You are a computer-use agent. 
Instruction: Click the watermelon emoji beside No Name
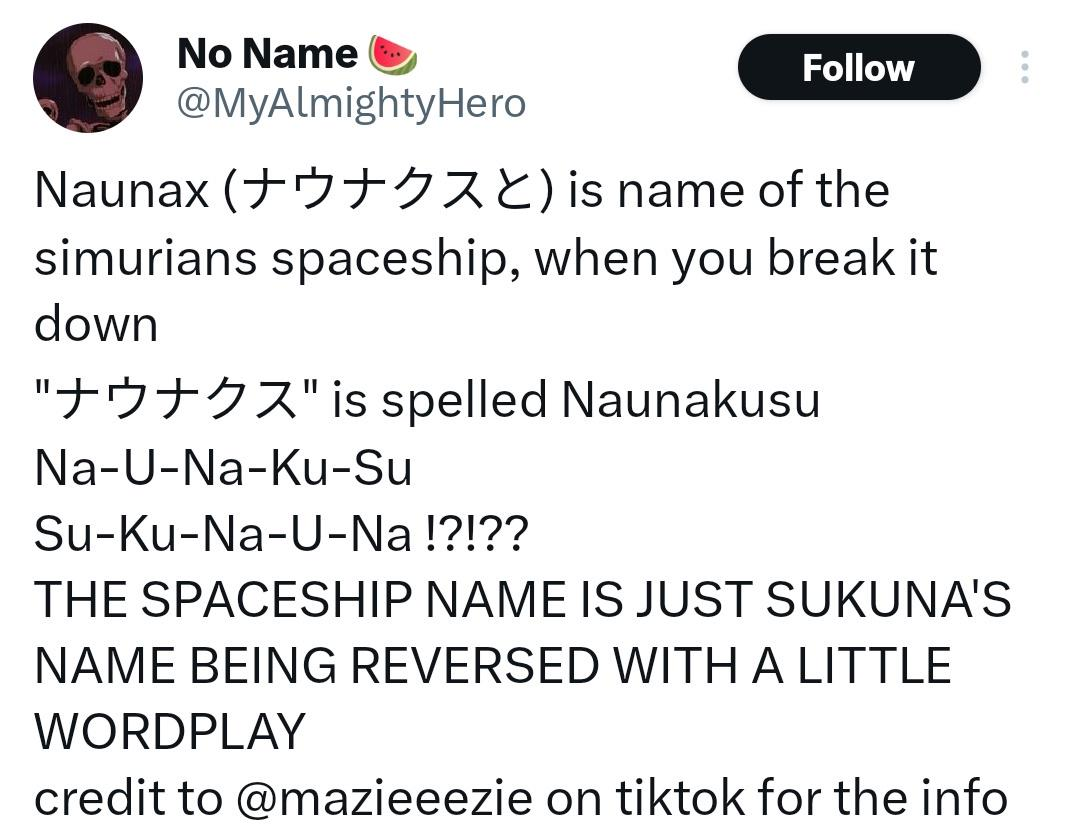point(393,54)
